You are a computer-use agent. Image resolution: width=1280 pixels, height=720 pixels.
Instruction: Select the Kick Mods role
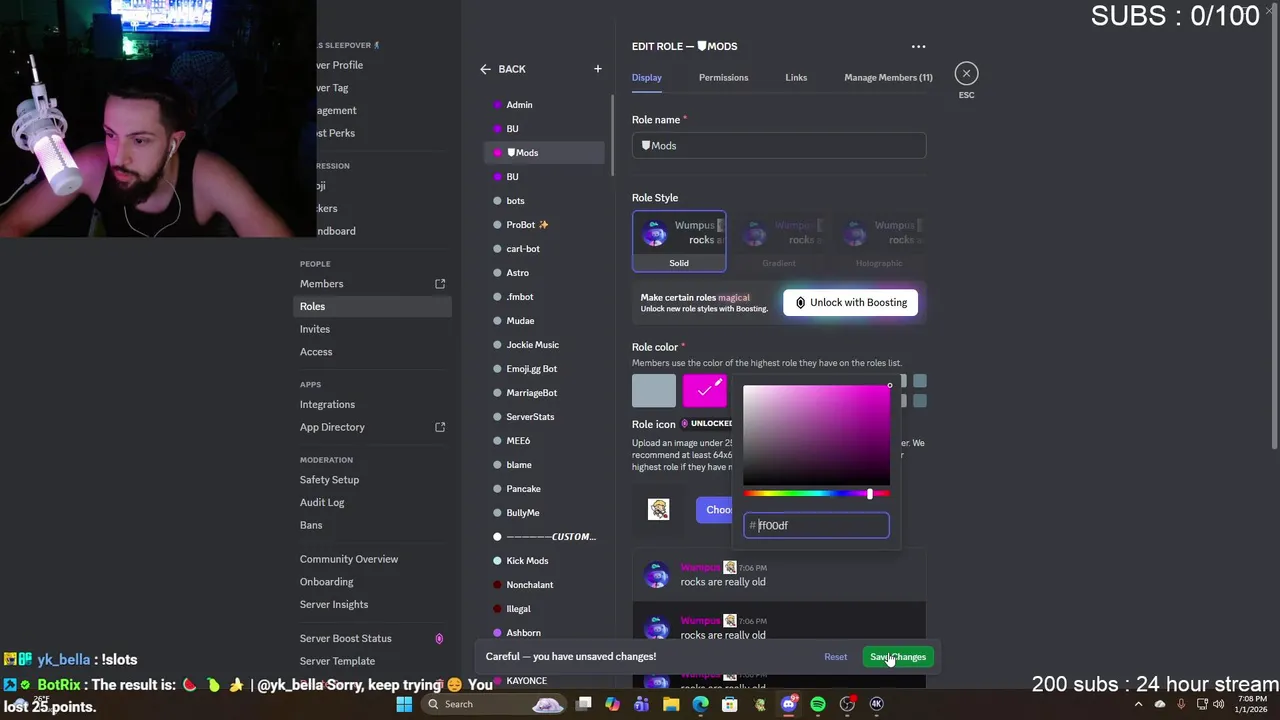coord(545,561)
